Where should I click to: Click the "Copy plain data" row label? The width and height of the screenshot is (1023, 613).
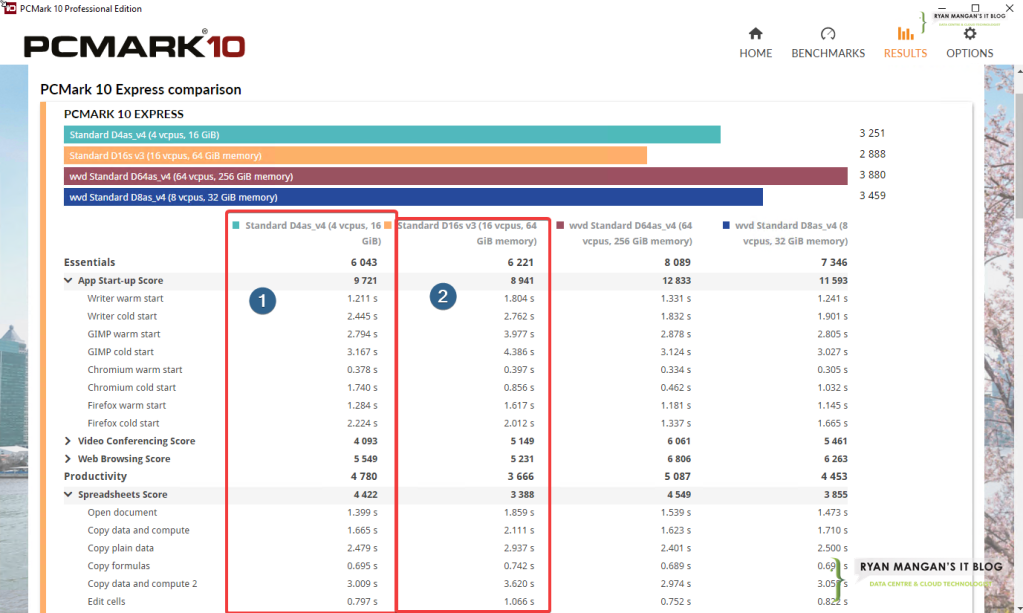click(121, 548)
